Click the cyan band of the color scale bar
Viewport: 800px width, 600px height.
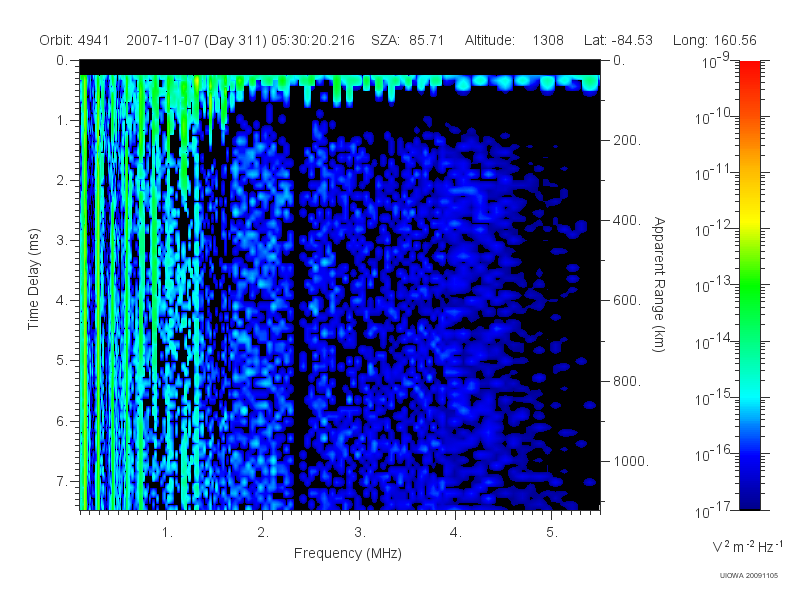(749, 395)
